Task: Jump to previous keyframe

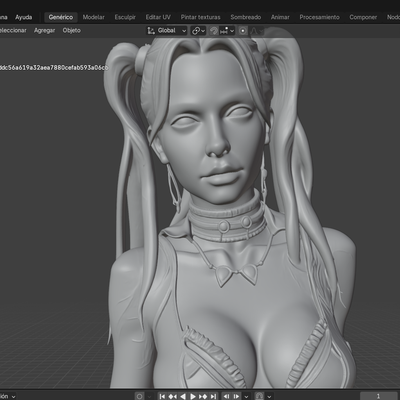Action: [x=173, y=396]
